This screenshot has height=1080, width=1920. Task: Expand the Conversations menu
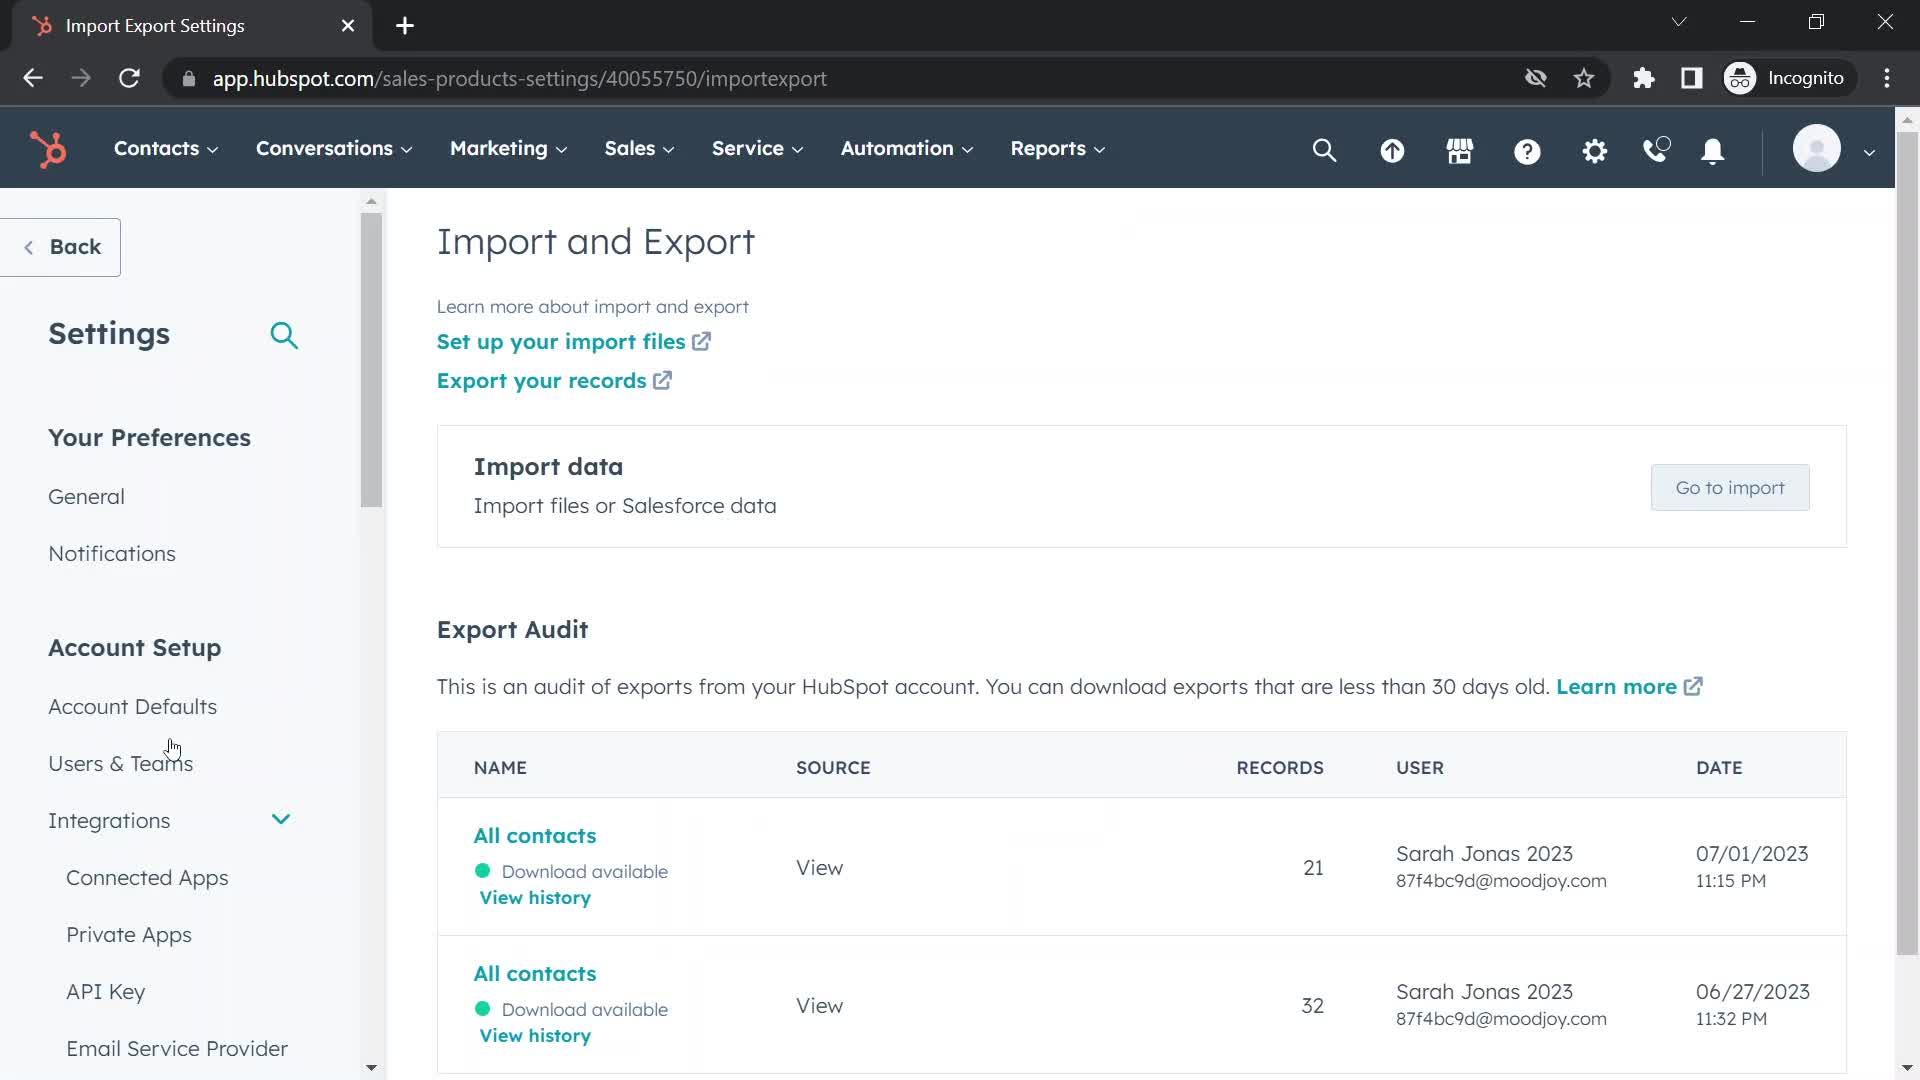(334, 149)
